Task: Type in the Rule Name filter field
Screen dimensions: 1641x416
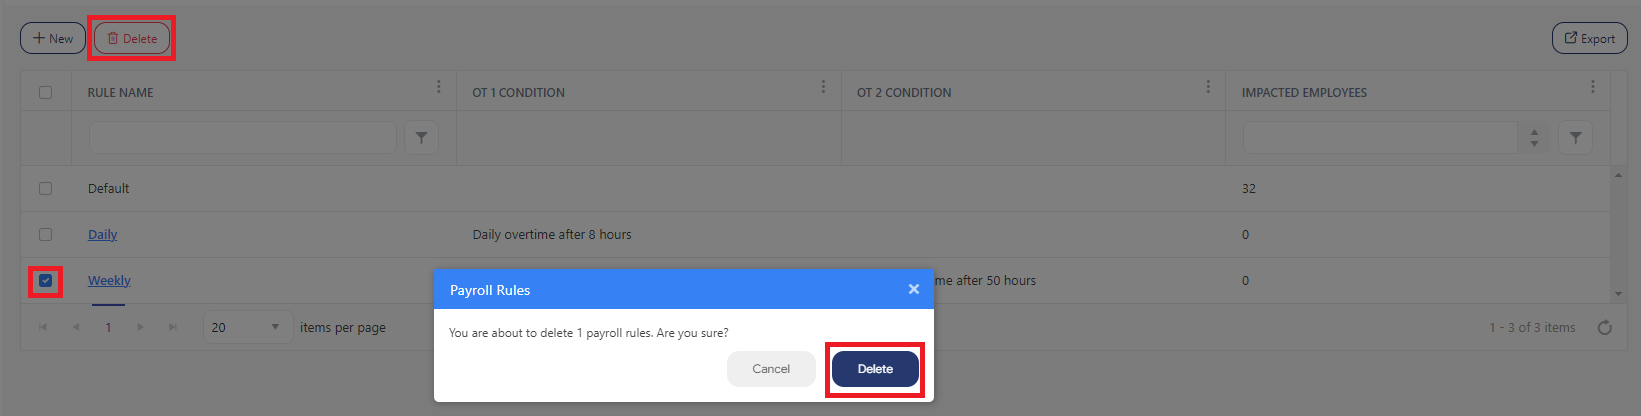Action: tap(243, 138)
